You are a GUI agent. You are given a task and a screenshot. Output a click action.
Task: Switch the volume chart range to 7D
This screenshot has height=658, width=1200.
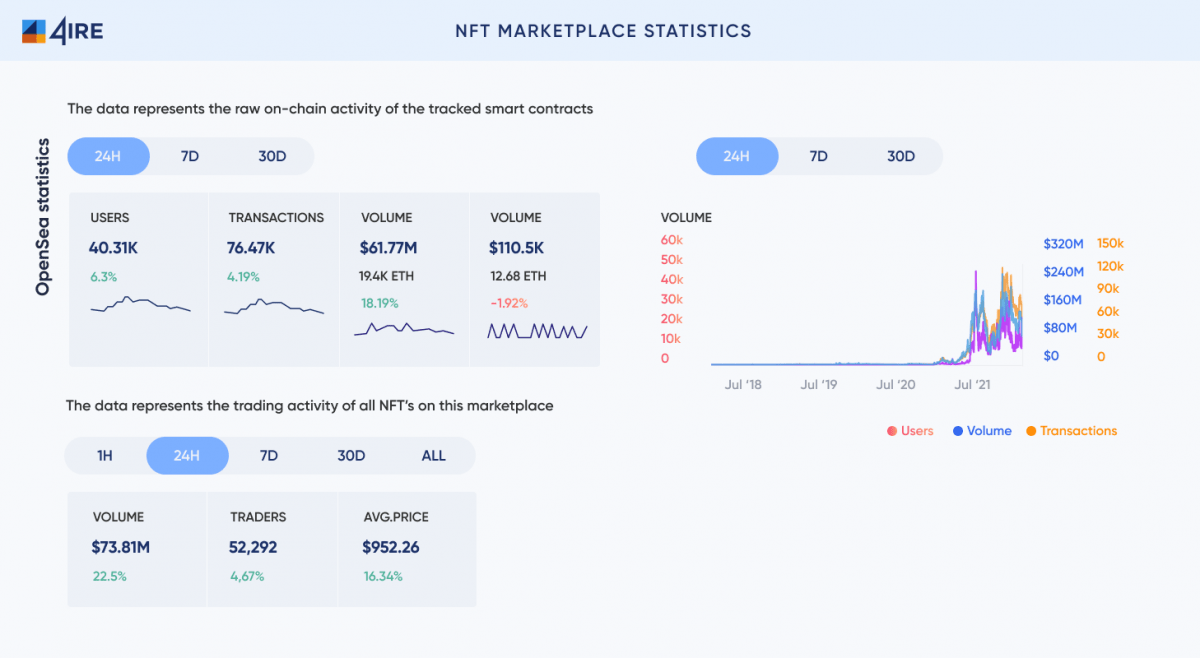coord(818,157)
